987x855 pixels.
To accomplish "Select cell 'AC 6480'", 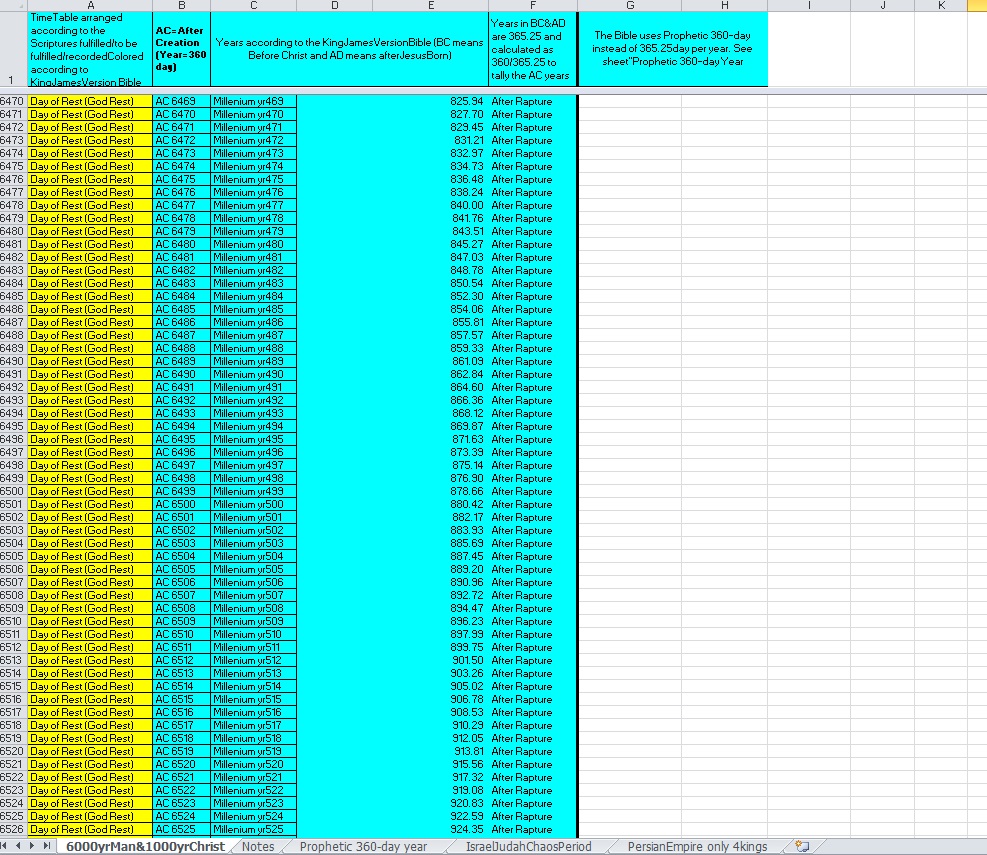I will point(181,244).
